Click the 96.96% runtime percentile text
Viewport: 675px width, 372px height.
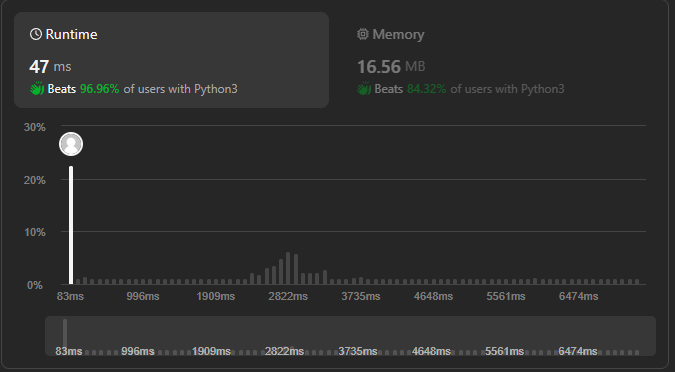click(99, 89)
